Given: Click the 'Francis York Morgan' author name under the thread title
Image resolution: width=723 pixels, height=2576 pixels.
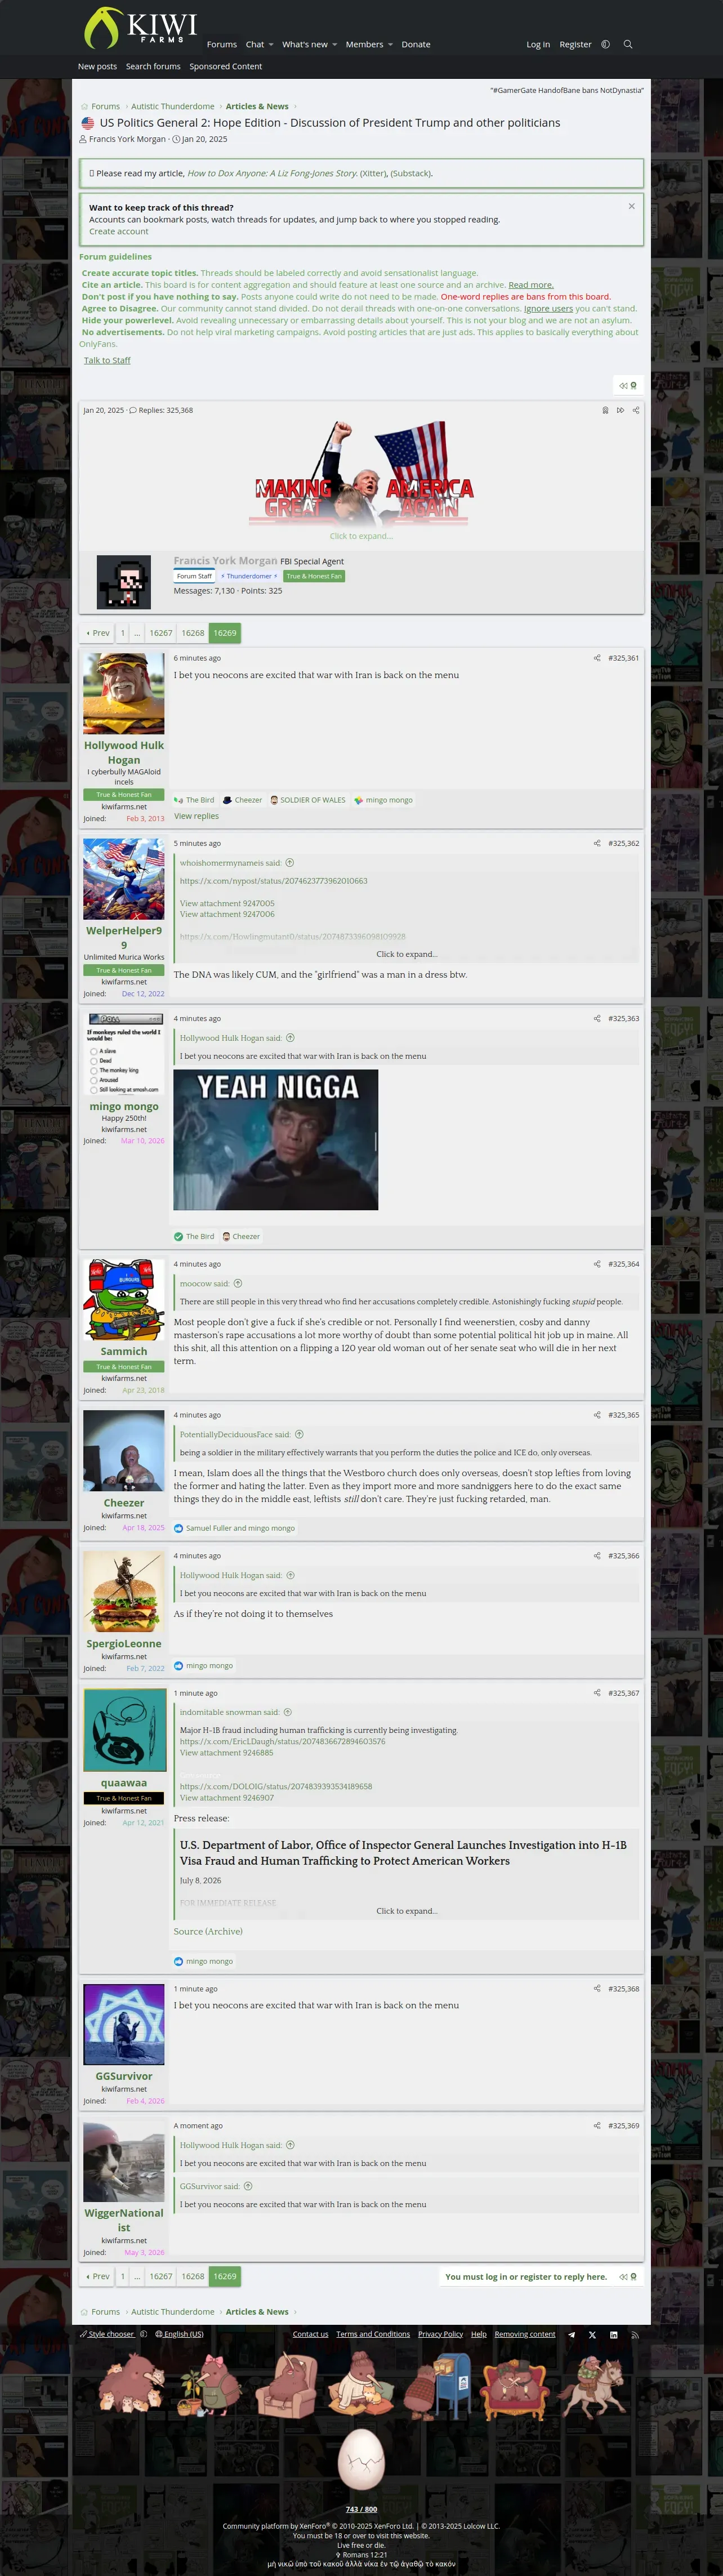Looking at the screenshot, I should click(x=127, y=139).
